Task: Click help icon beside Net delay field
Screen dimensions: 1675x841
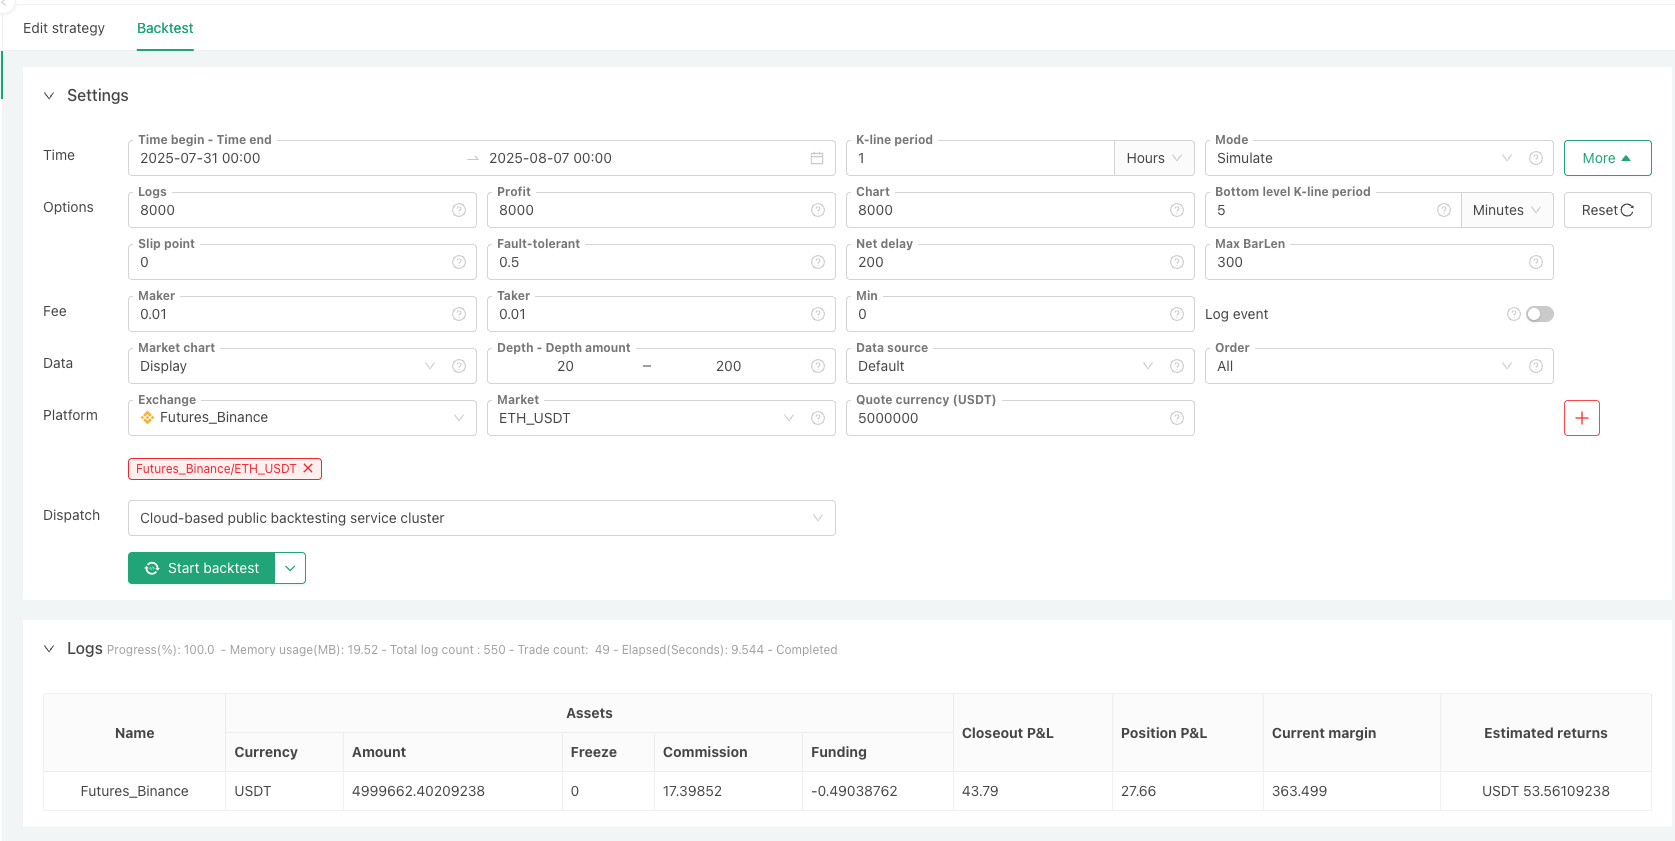Action: [x=1176, y=262]
